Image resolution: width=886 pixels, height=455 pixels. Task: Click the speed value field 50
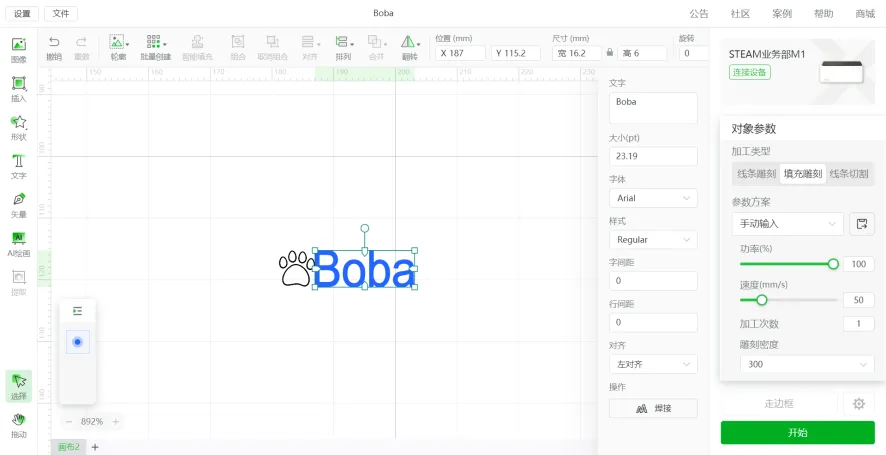pyautogui.click(x=858, y=300)
